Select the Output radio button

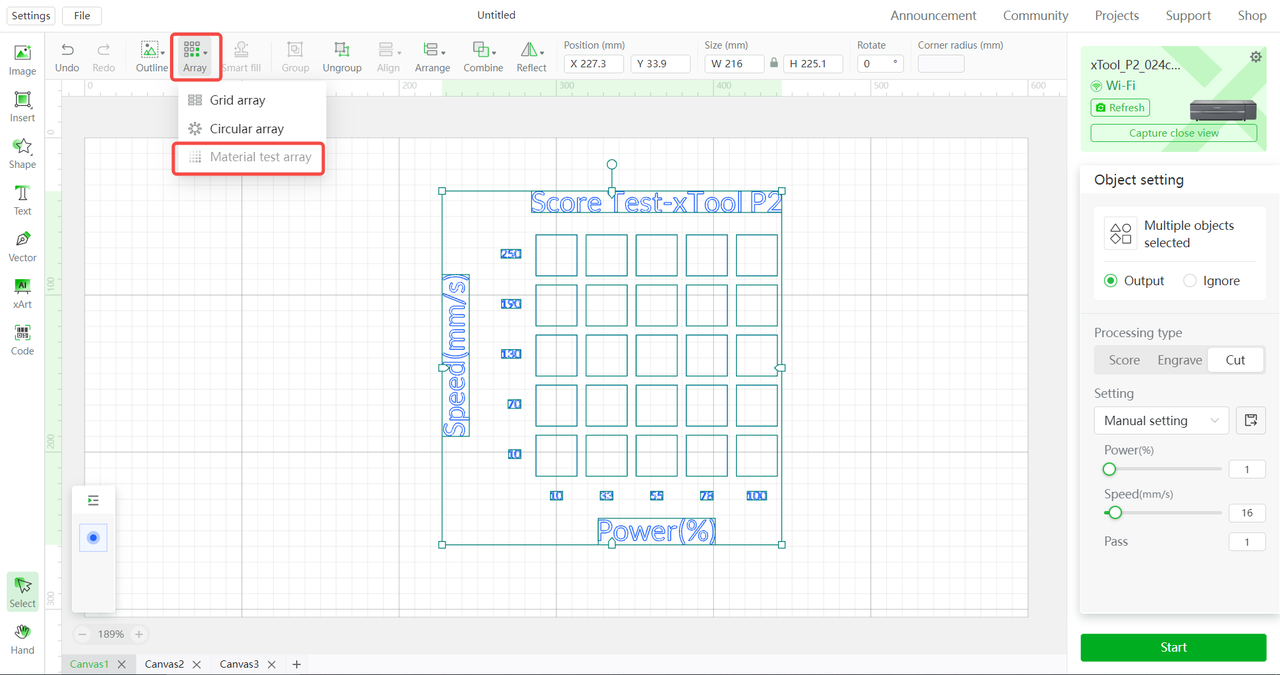1110,281
